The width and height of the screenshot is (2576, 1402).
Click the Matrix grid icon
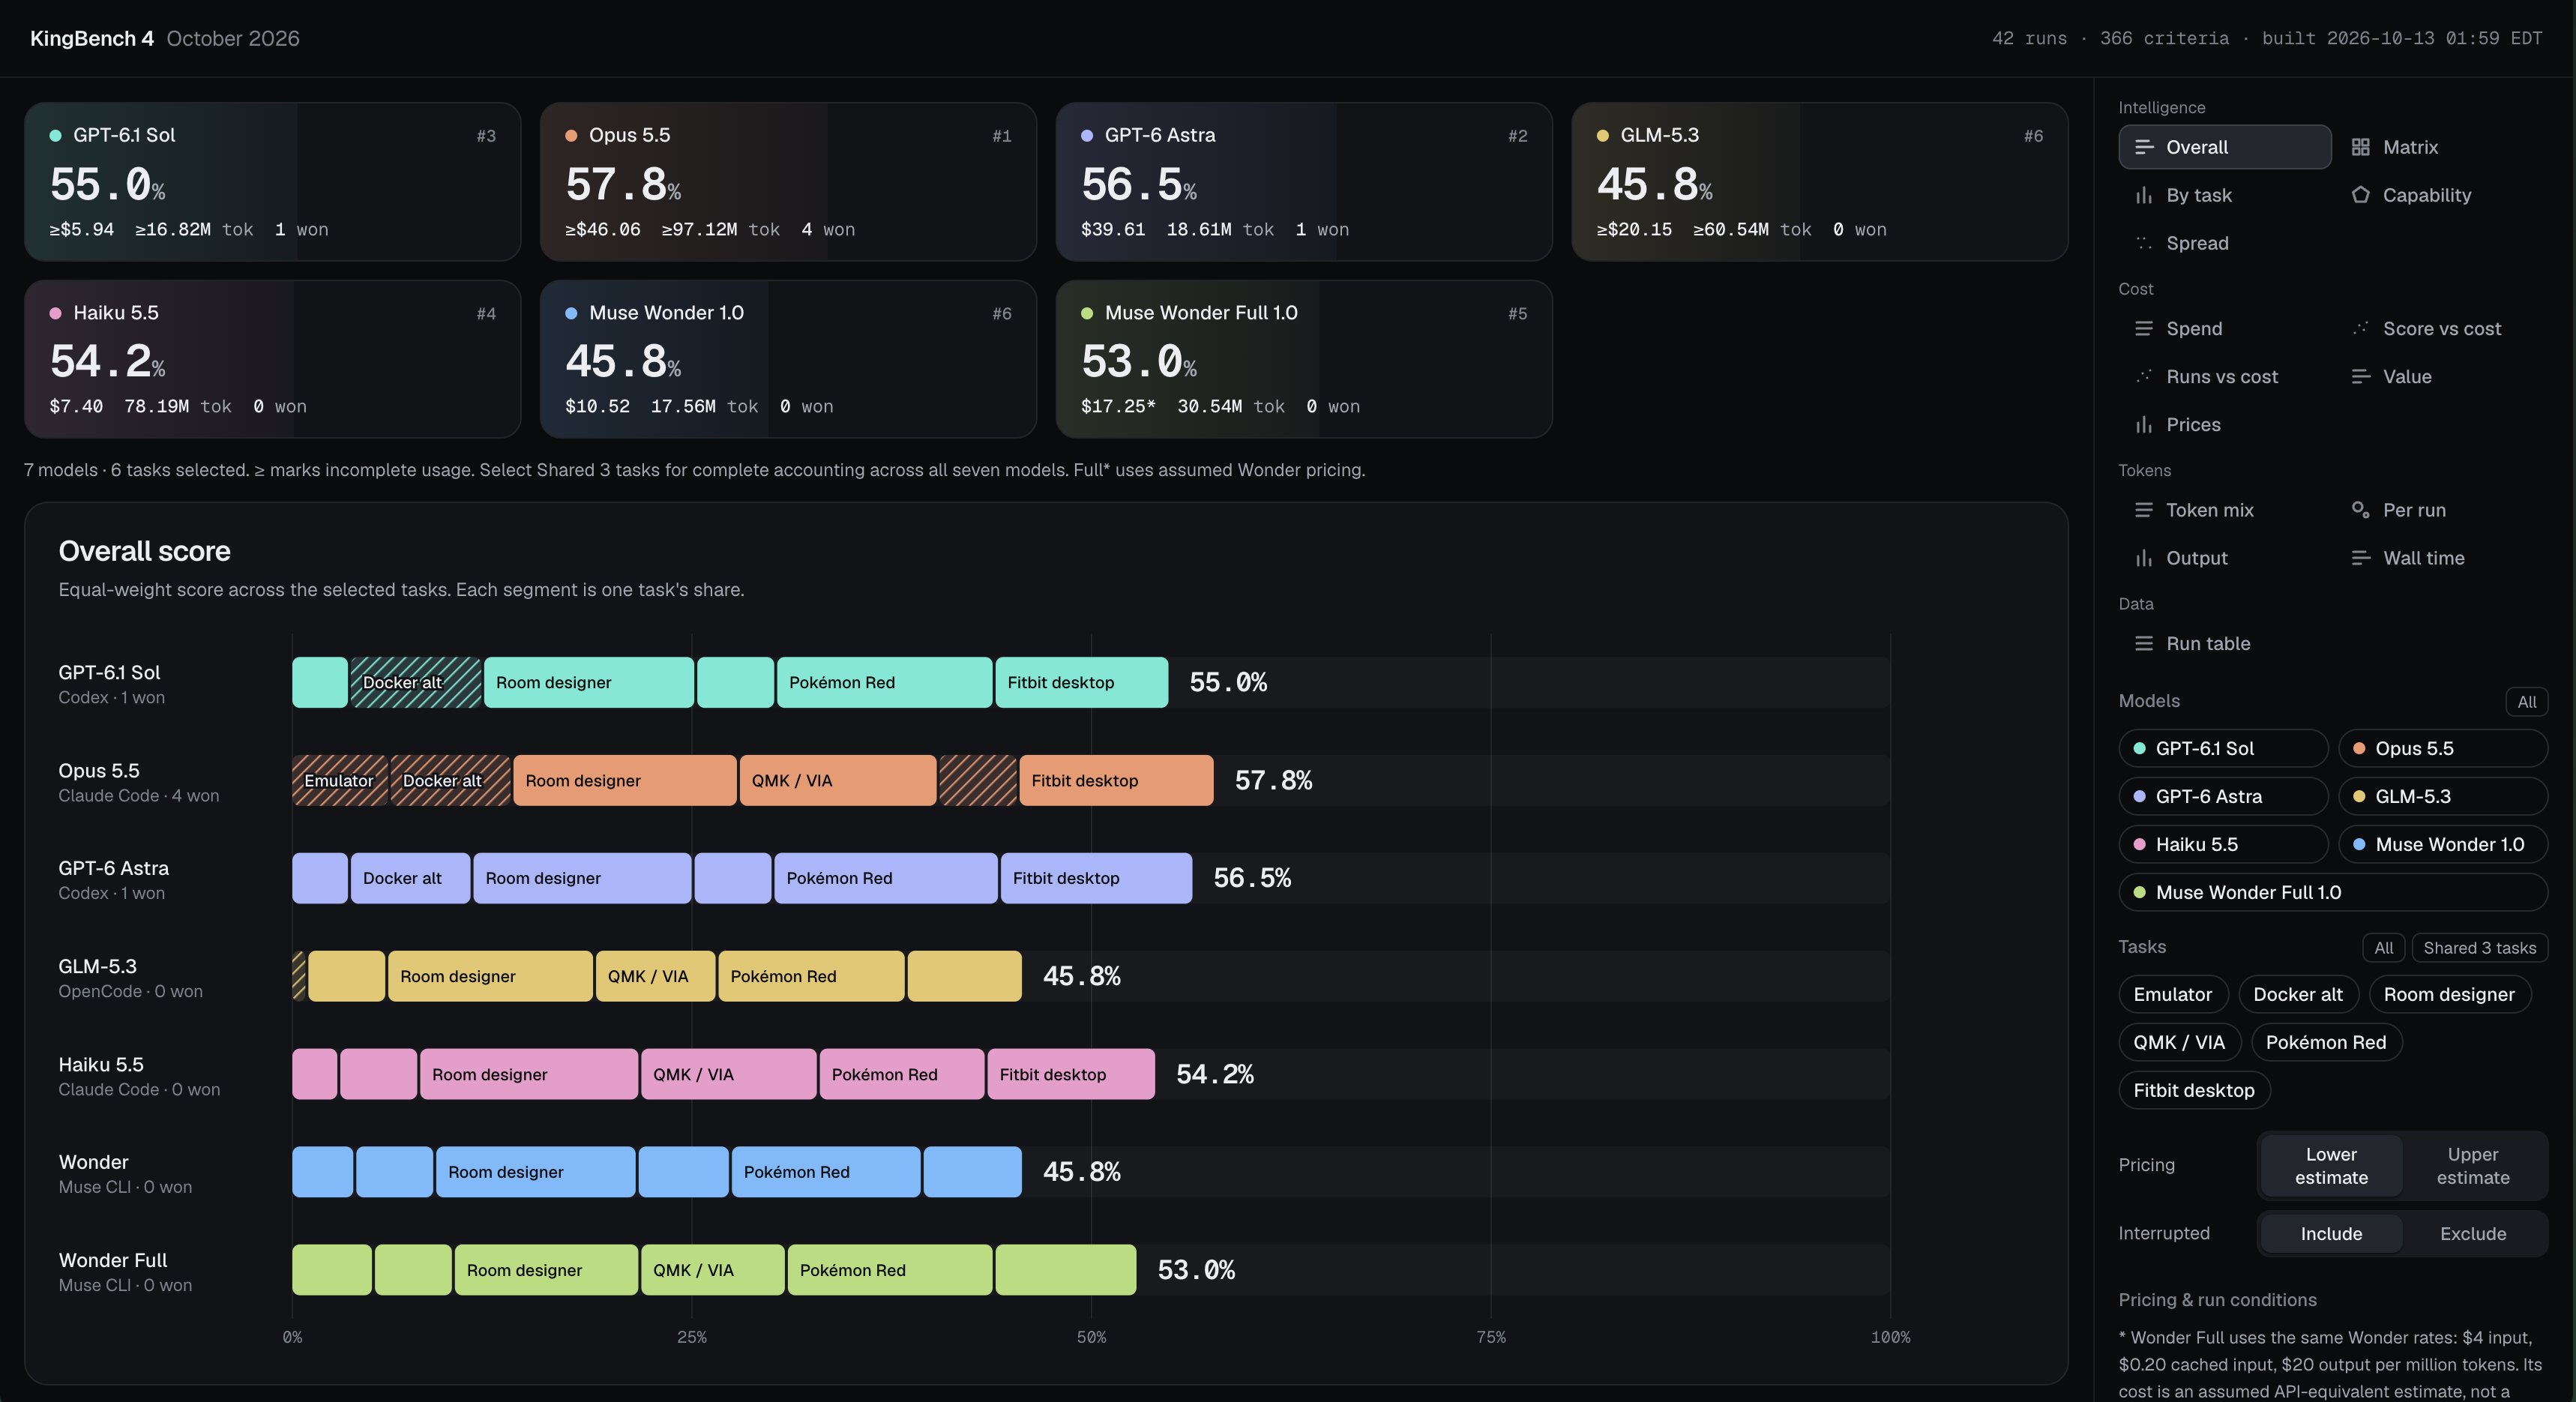(x=2360, y=147)
